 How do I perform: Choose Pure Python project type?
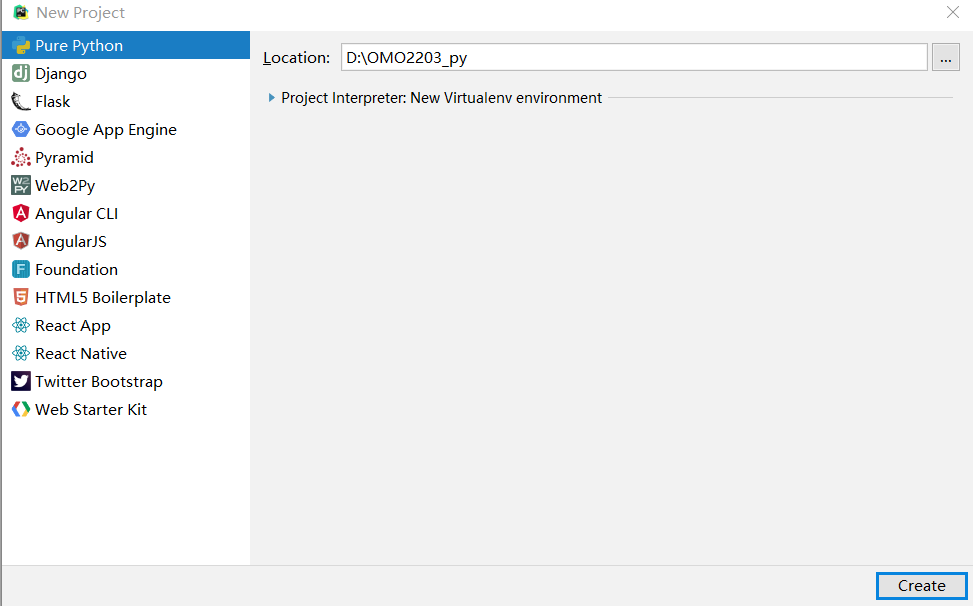tap(126, 45)
